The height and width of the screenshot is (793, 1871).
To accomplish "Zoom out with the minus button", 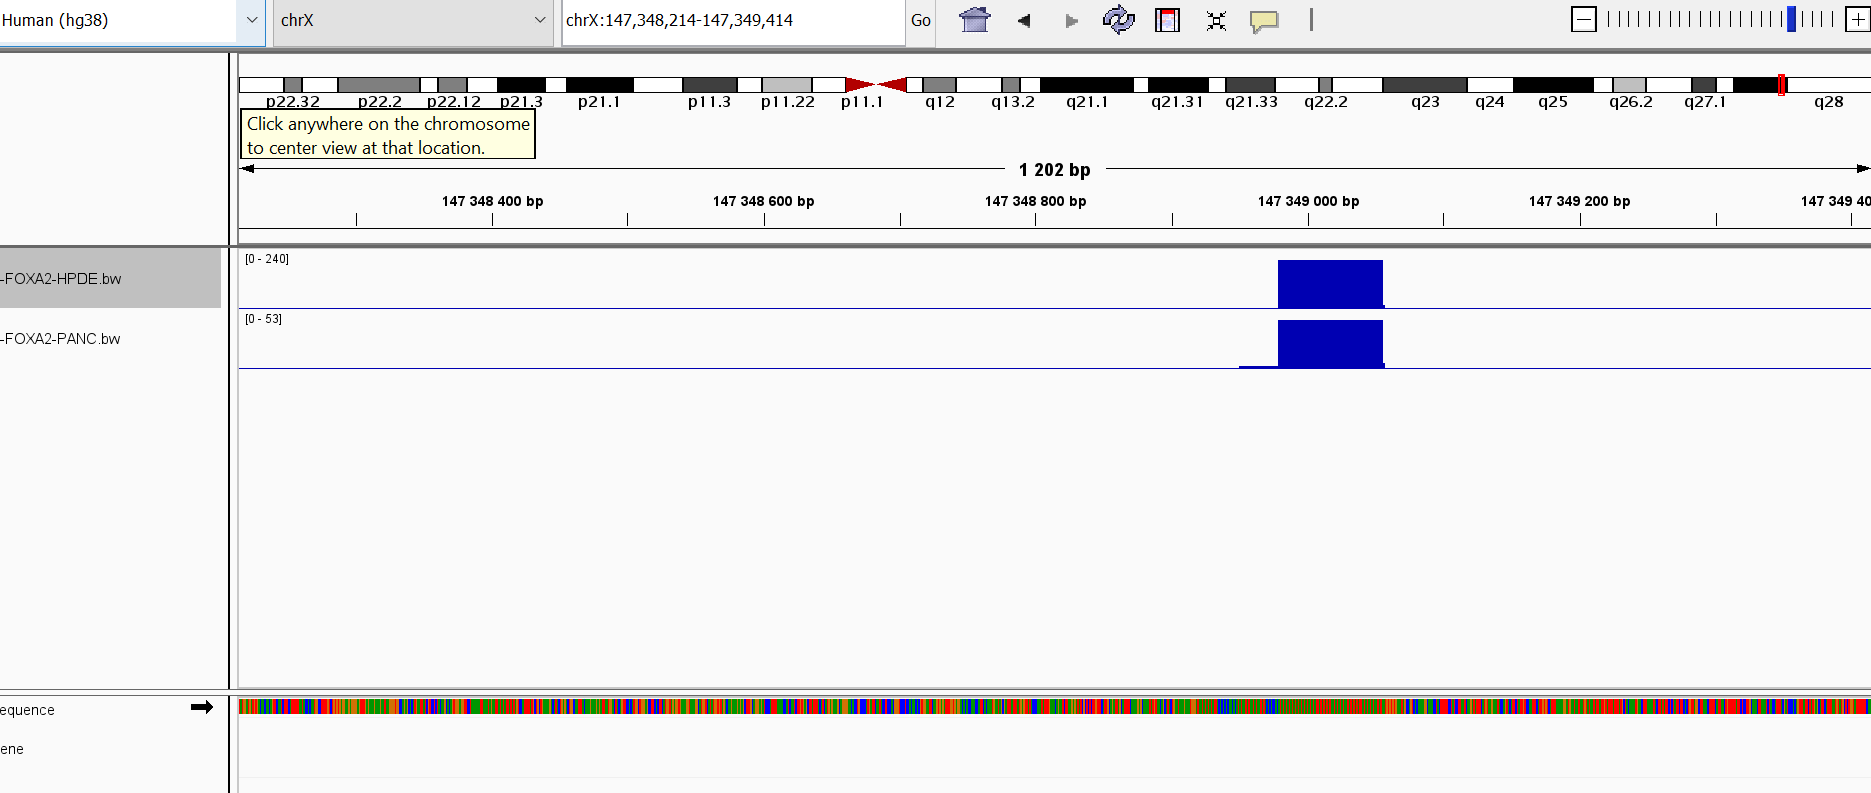I will point(1584,19).
